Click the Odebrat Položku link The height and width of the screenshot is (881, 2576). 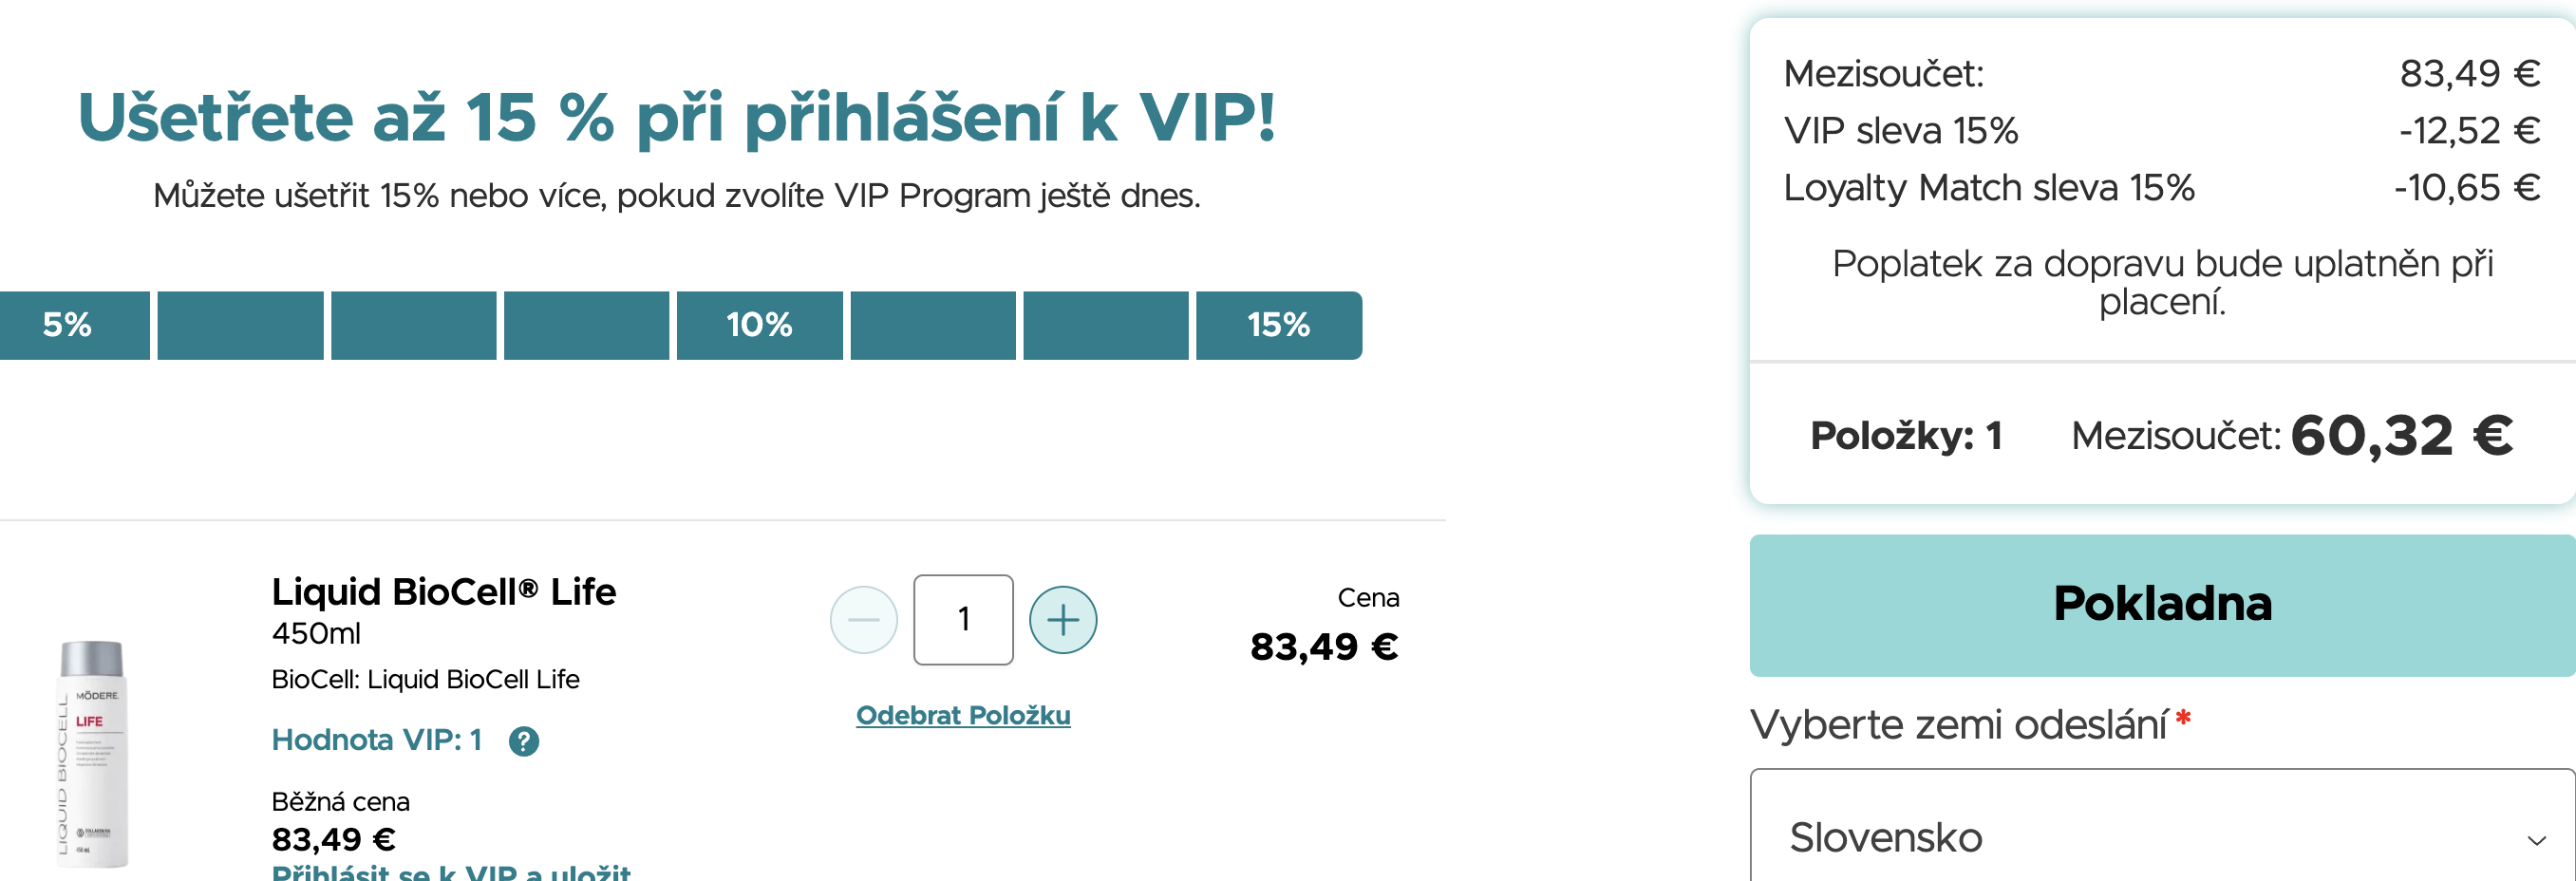coord(963,715)
